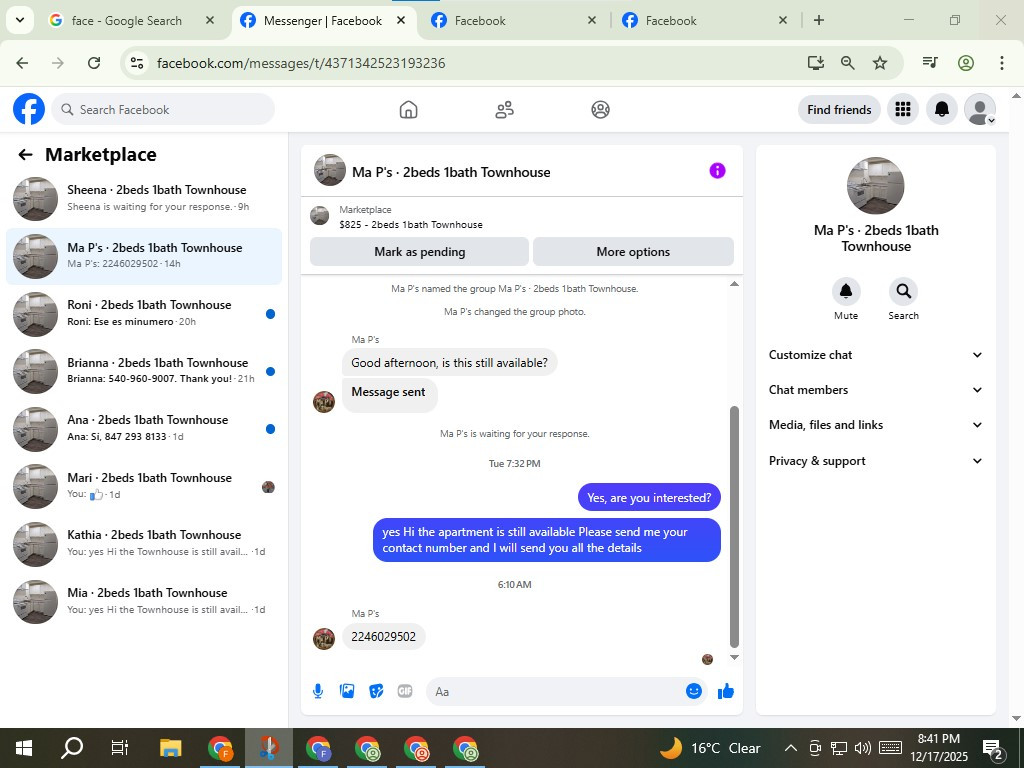
Task: Click the Aa message input box
Action: tap(555, 691)
